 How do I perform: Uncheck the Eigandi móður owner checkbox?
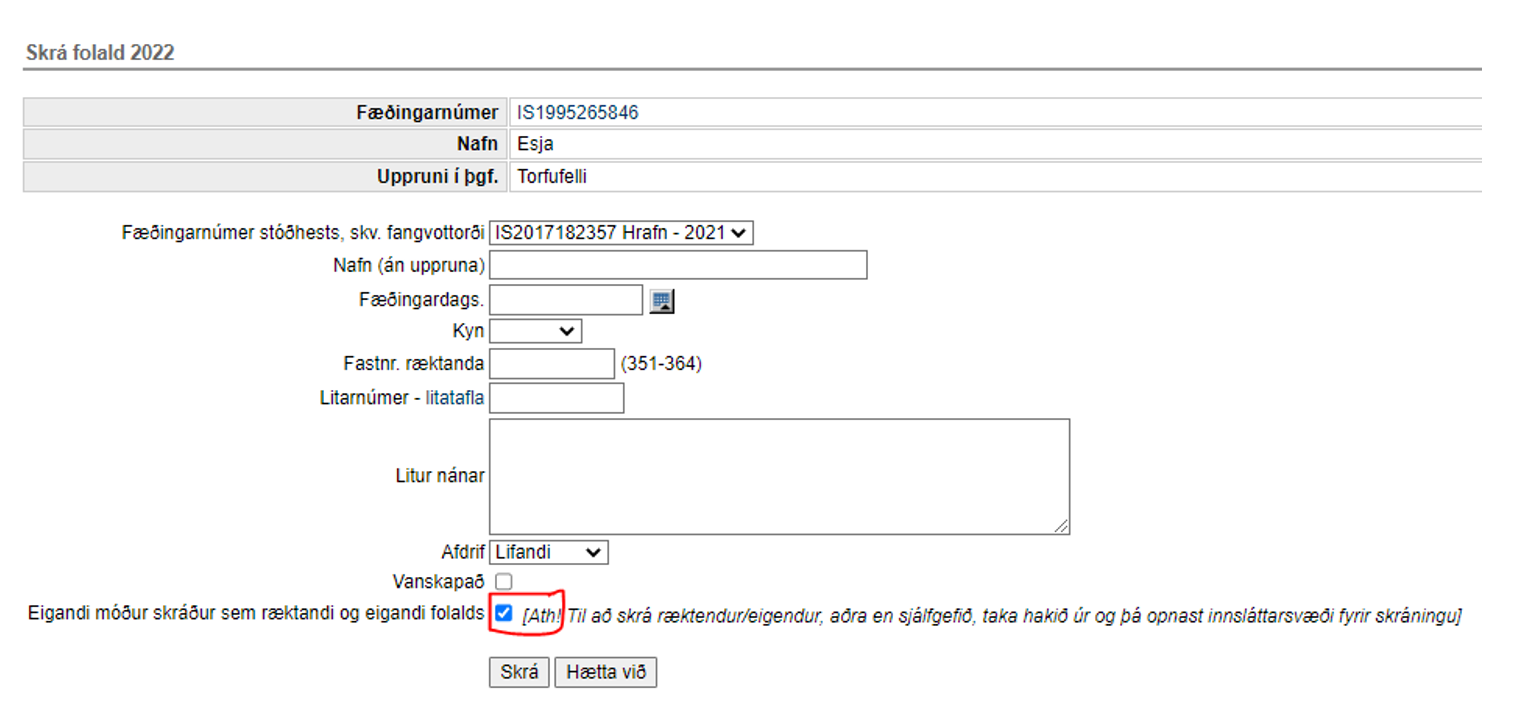point(504,614)
